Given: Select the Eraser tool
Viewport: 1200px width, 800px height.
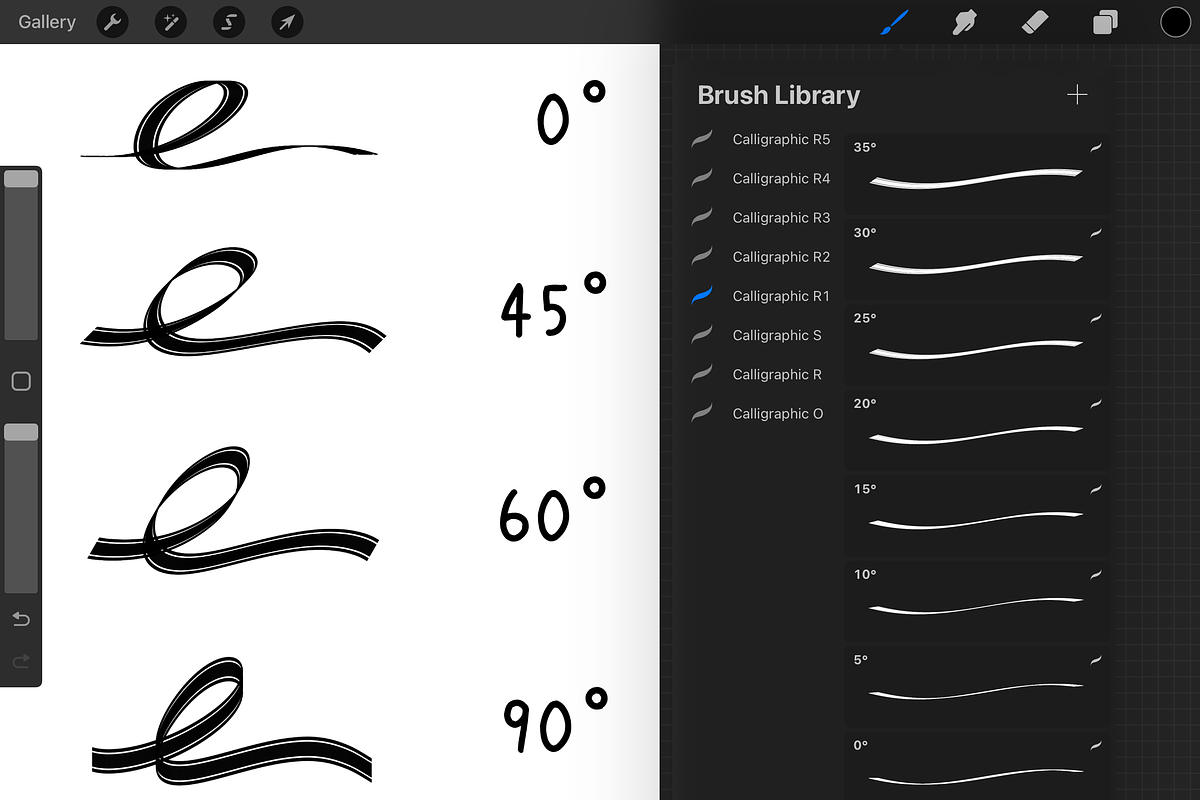Looking at the screenshot, I should pos(1035,22).
